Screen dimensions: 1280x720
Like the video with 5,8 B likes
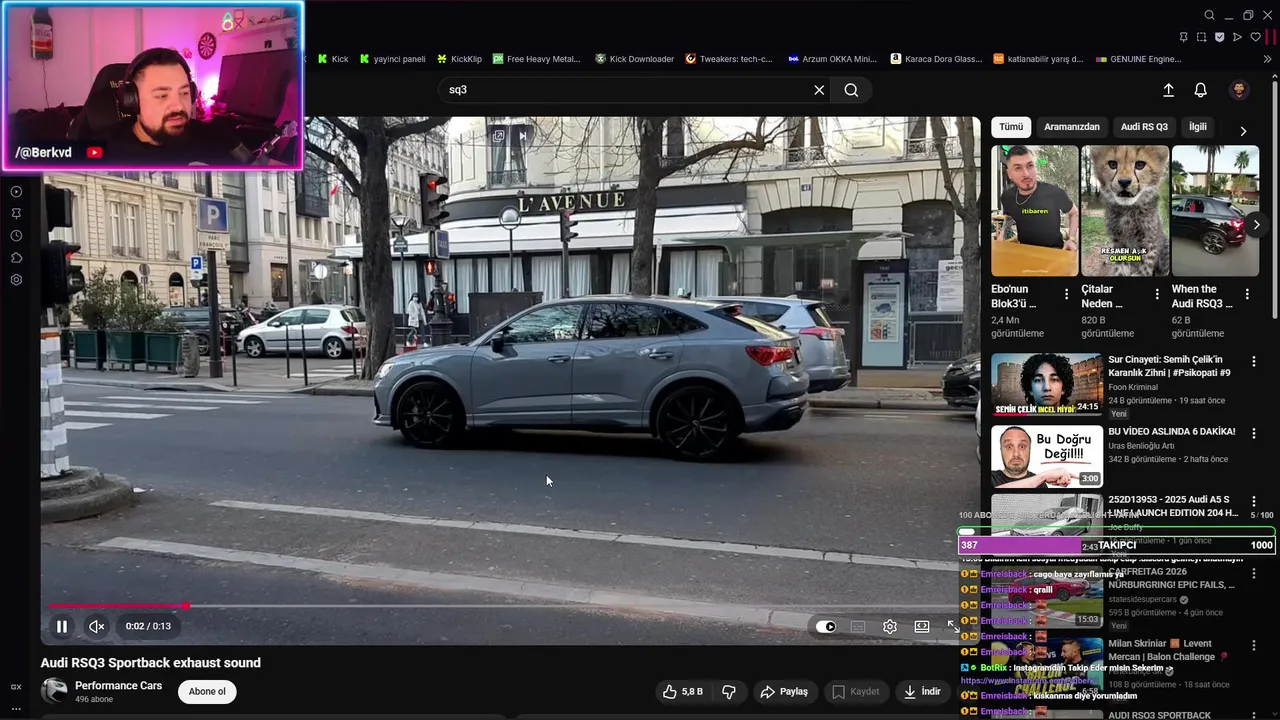(682, 691)
